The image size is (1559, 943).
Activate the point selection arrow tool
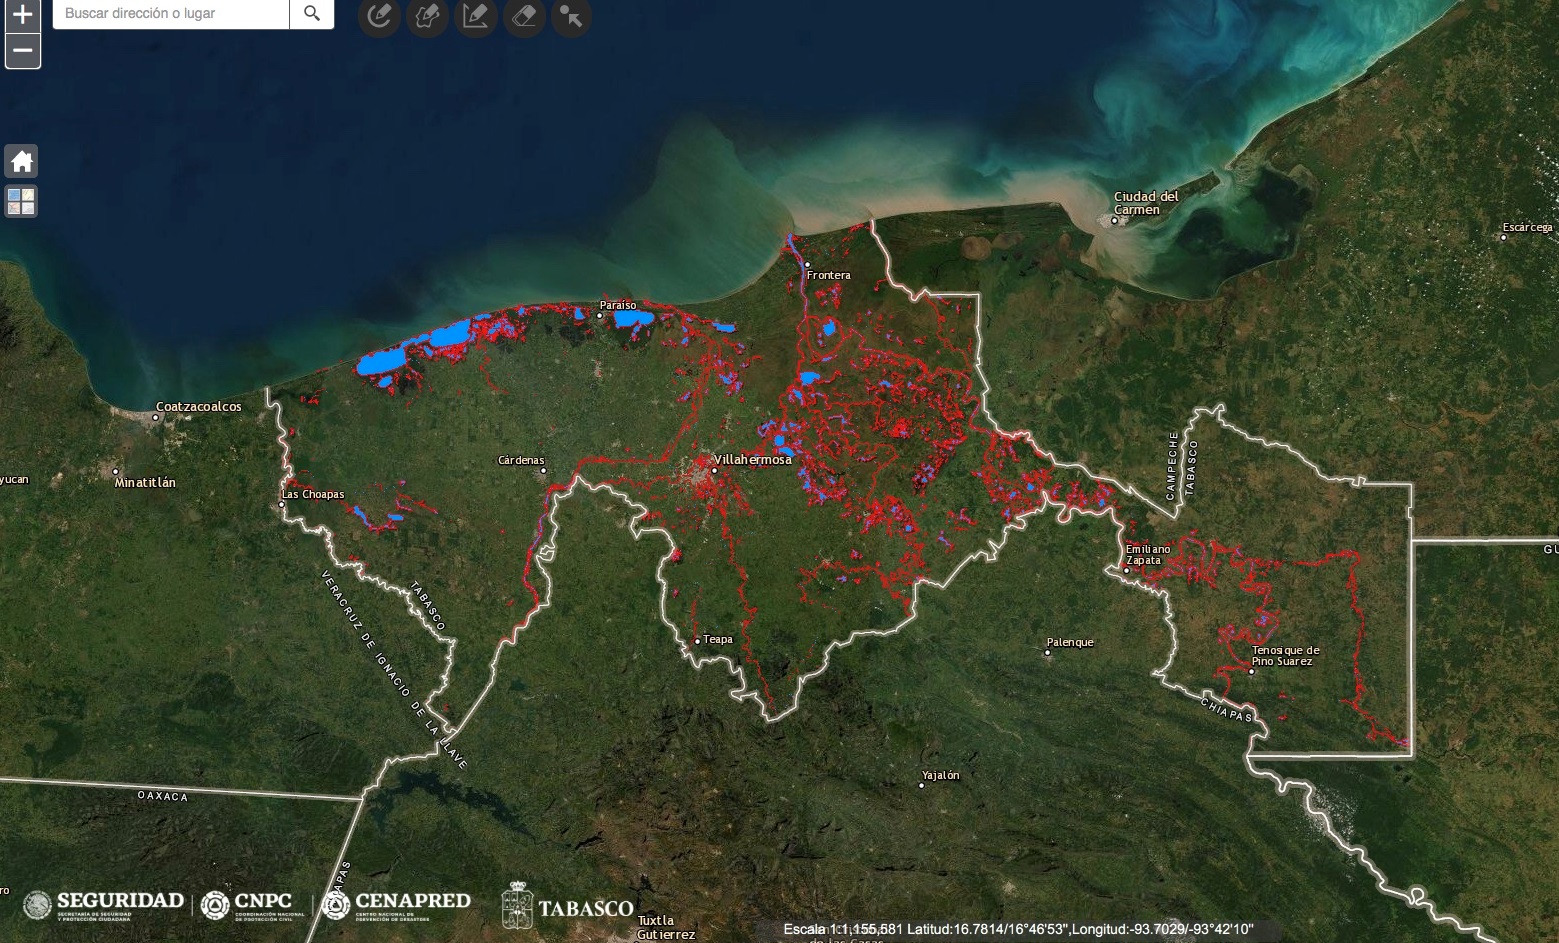pos(571,16)
